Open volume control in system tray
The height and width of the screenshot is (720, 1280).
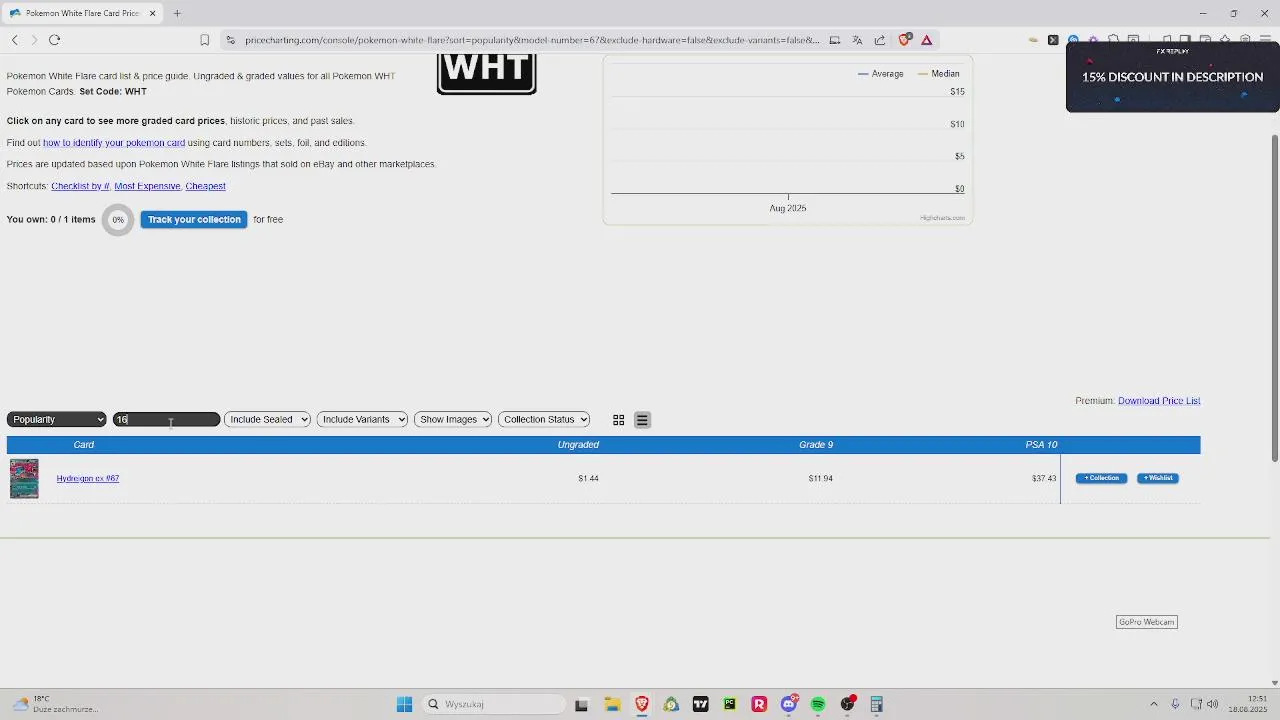click(1213, 704)
